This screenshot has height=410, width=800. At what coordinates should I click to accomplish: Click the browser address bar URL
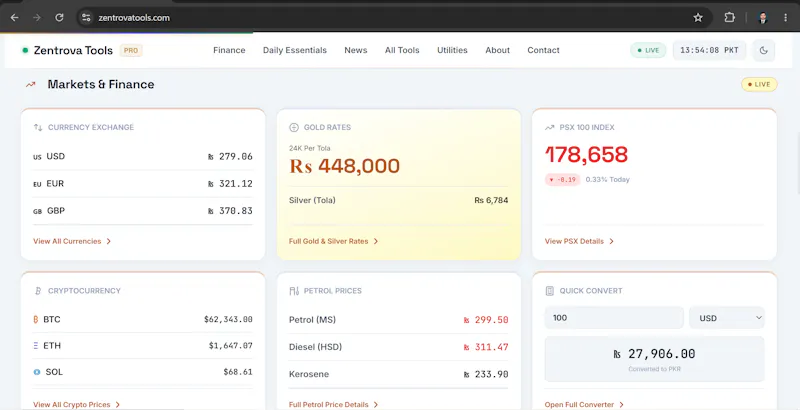tap(134, 18)
